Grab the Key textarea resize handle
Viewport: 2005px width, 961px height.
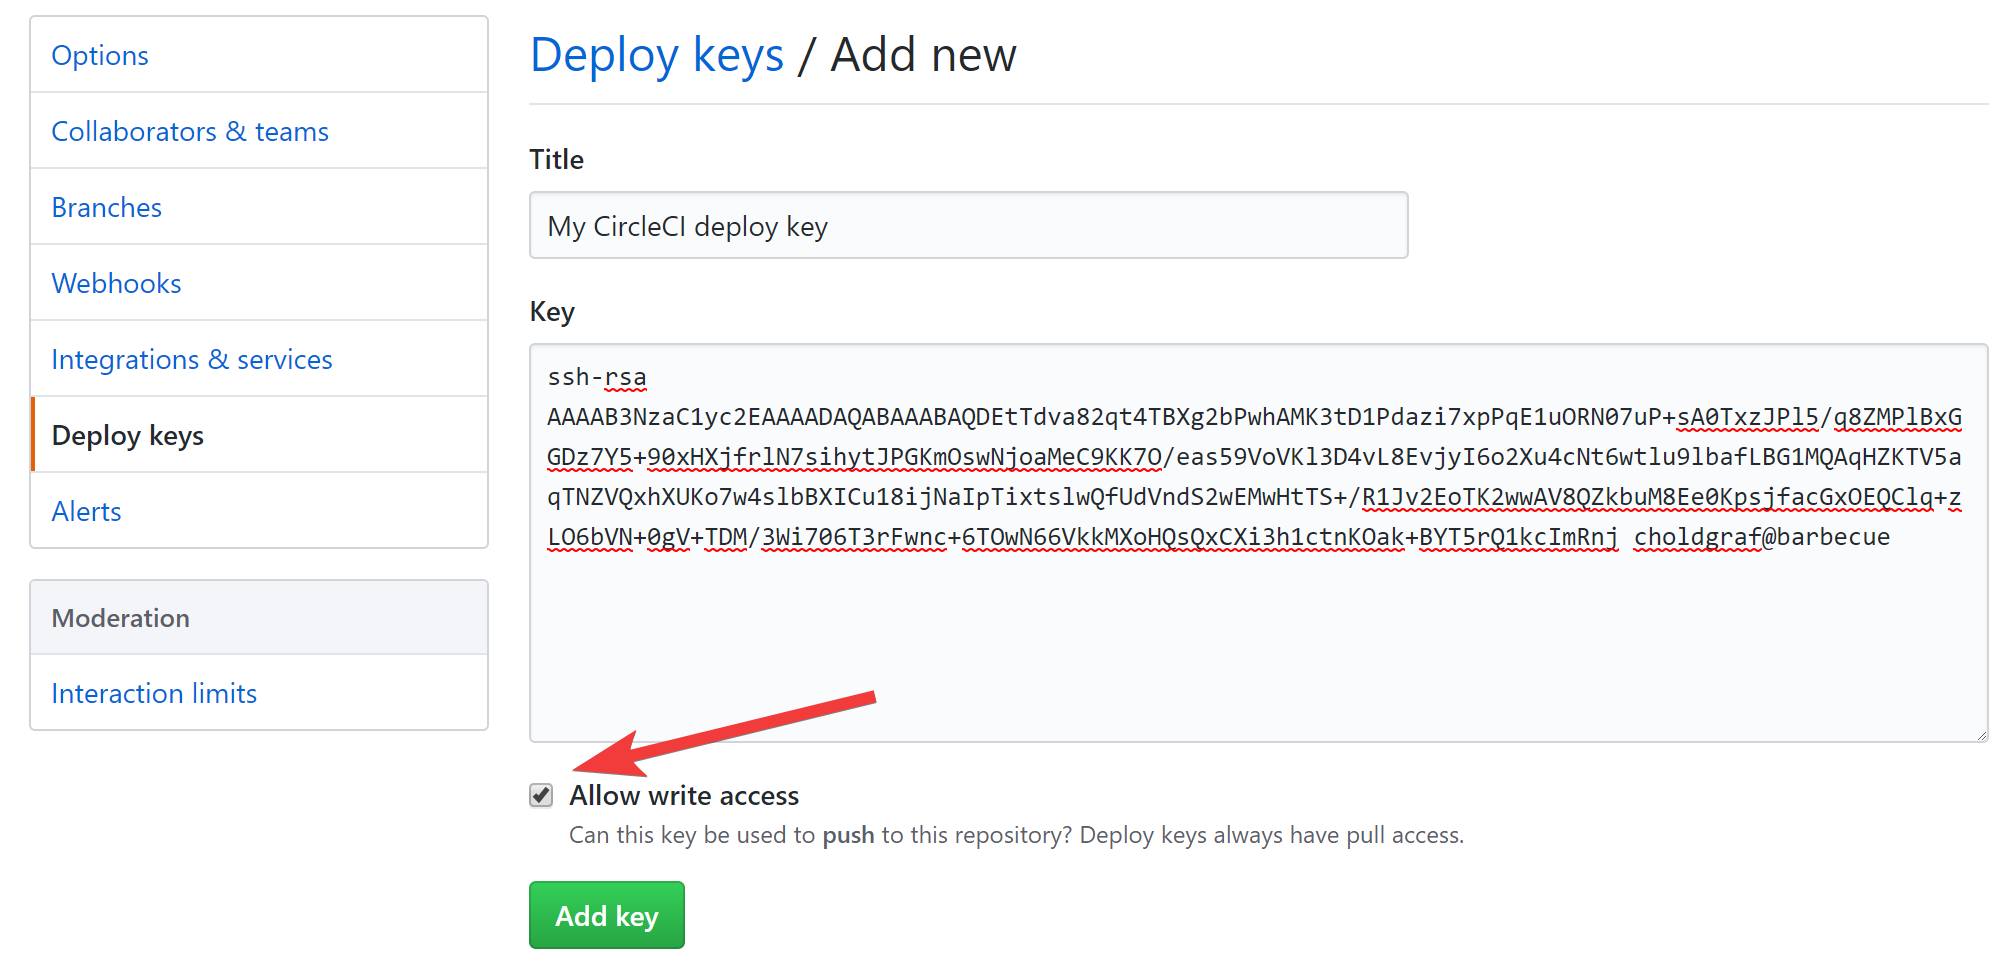tap(1980, 735)
